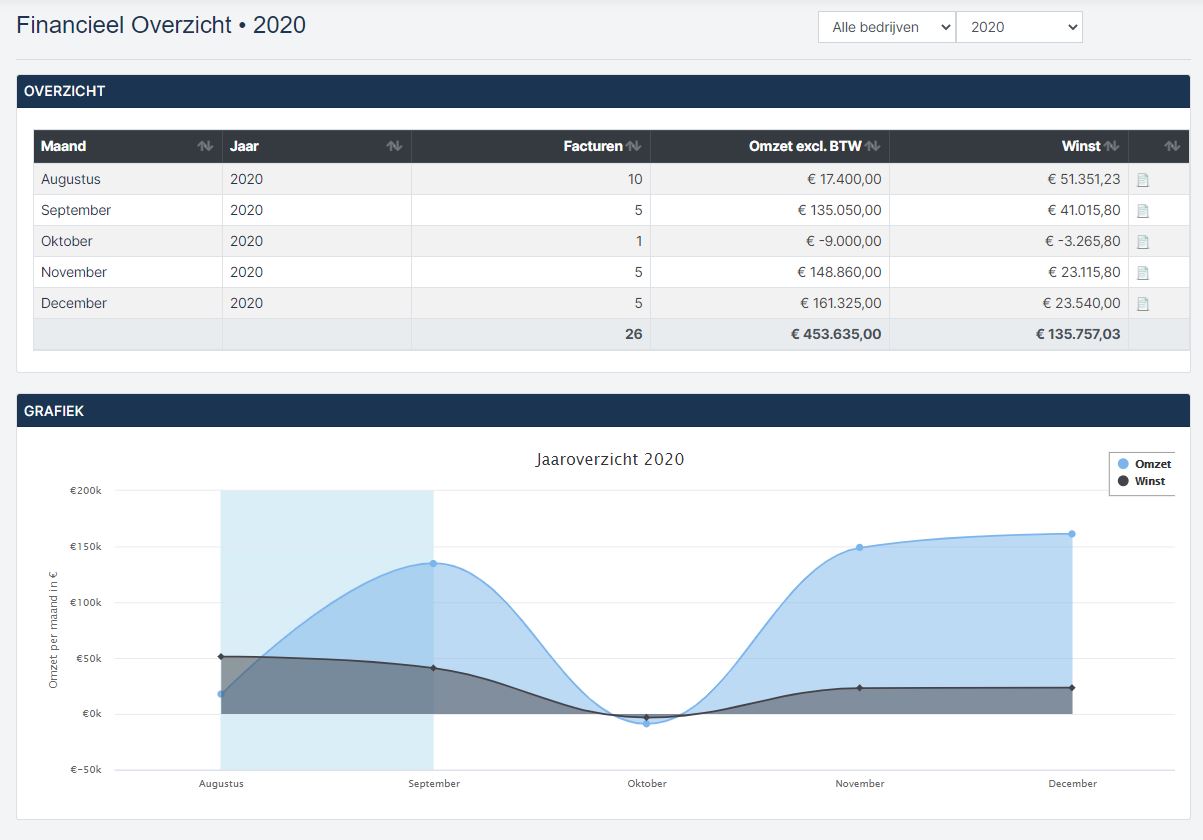Select the December Winst point on the chart
Screen dimensions: 1203x840
click(x=1072, y=688)
